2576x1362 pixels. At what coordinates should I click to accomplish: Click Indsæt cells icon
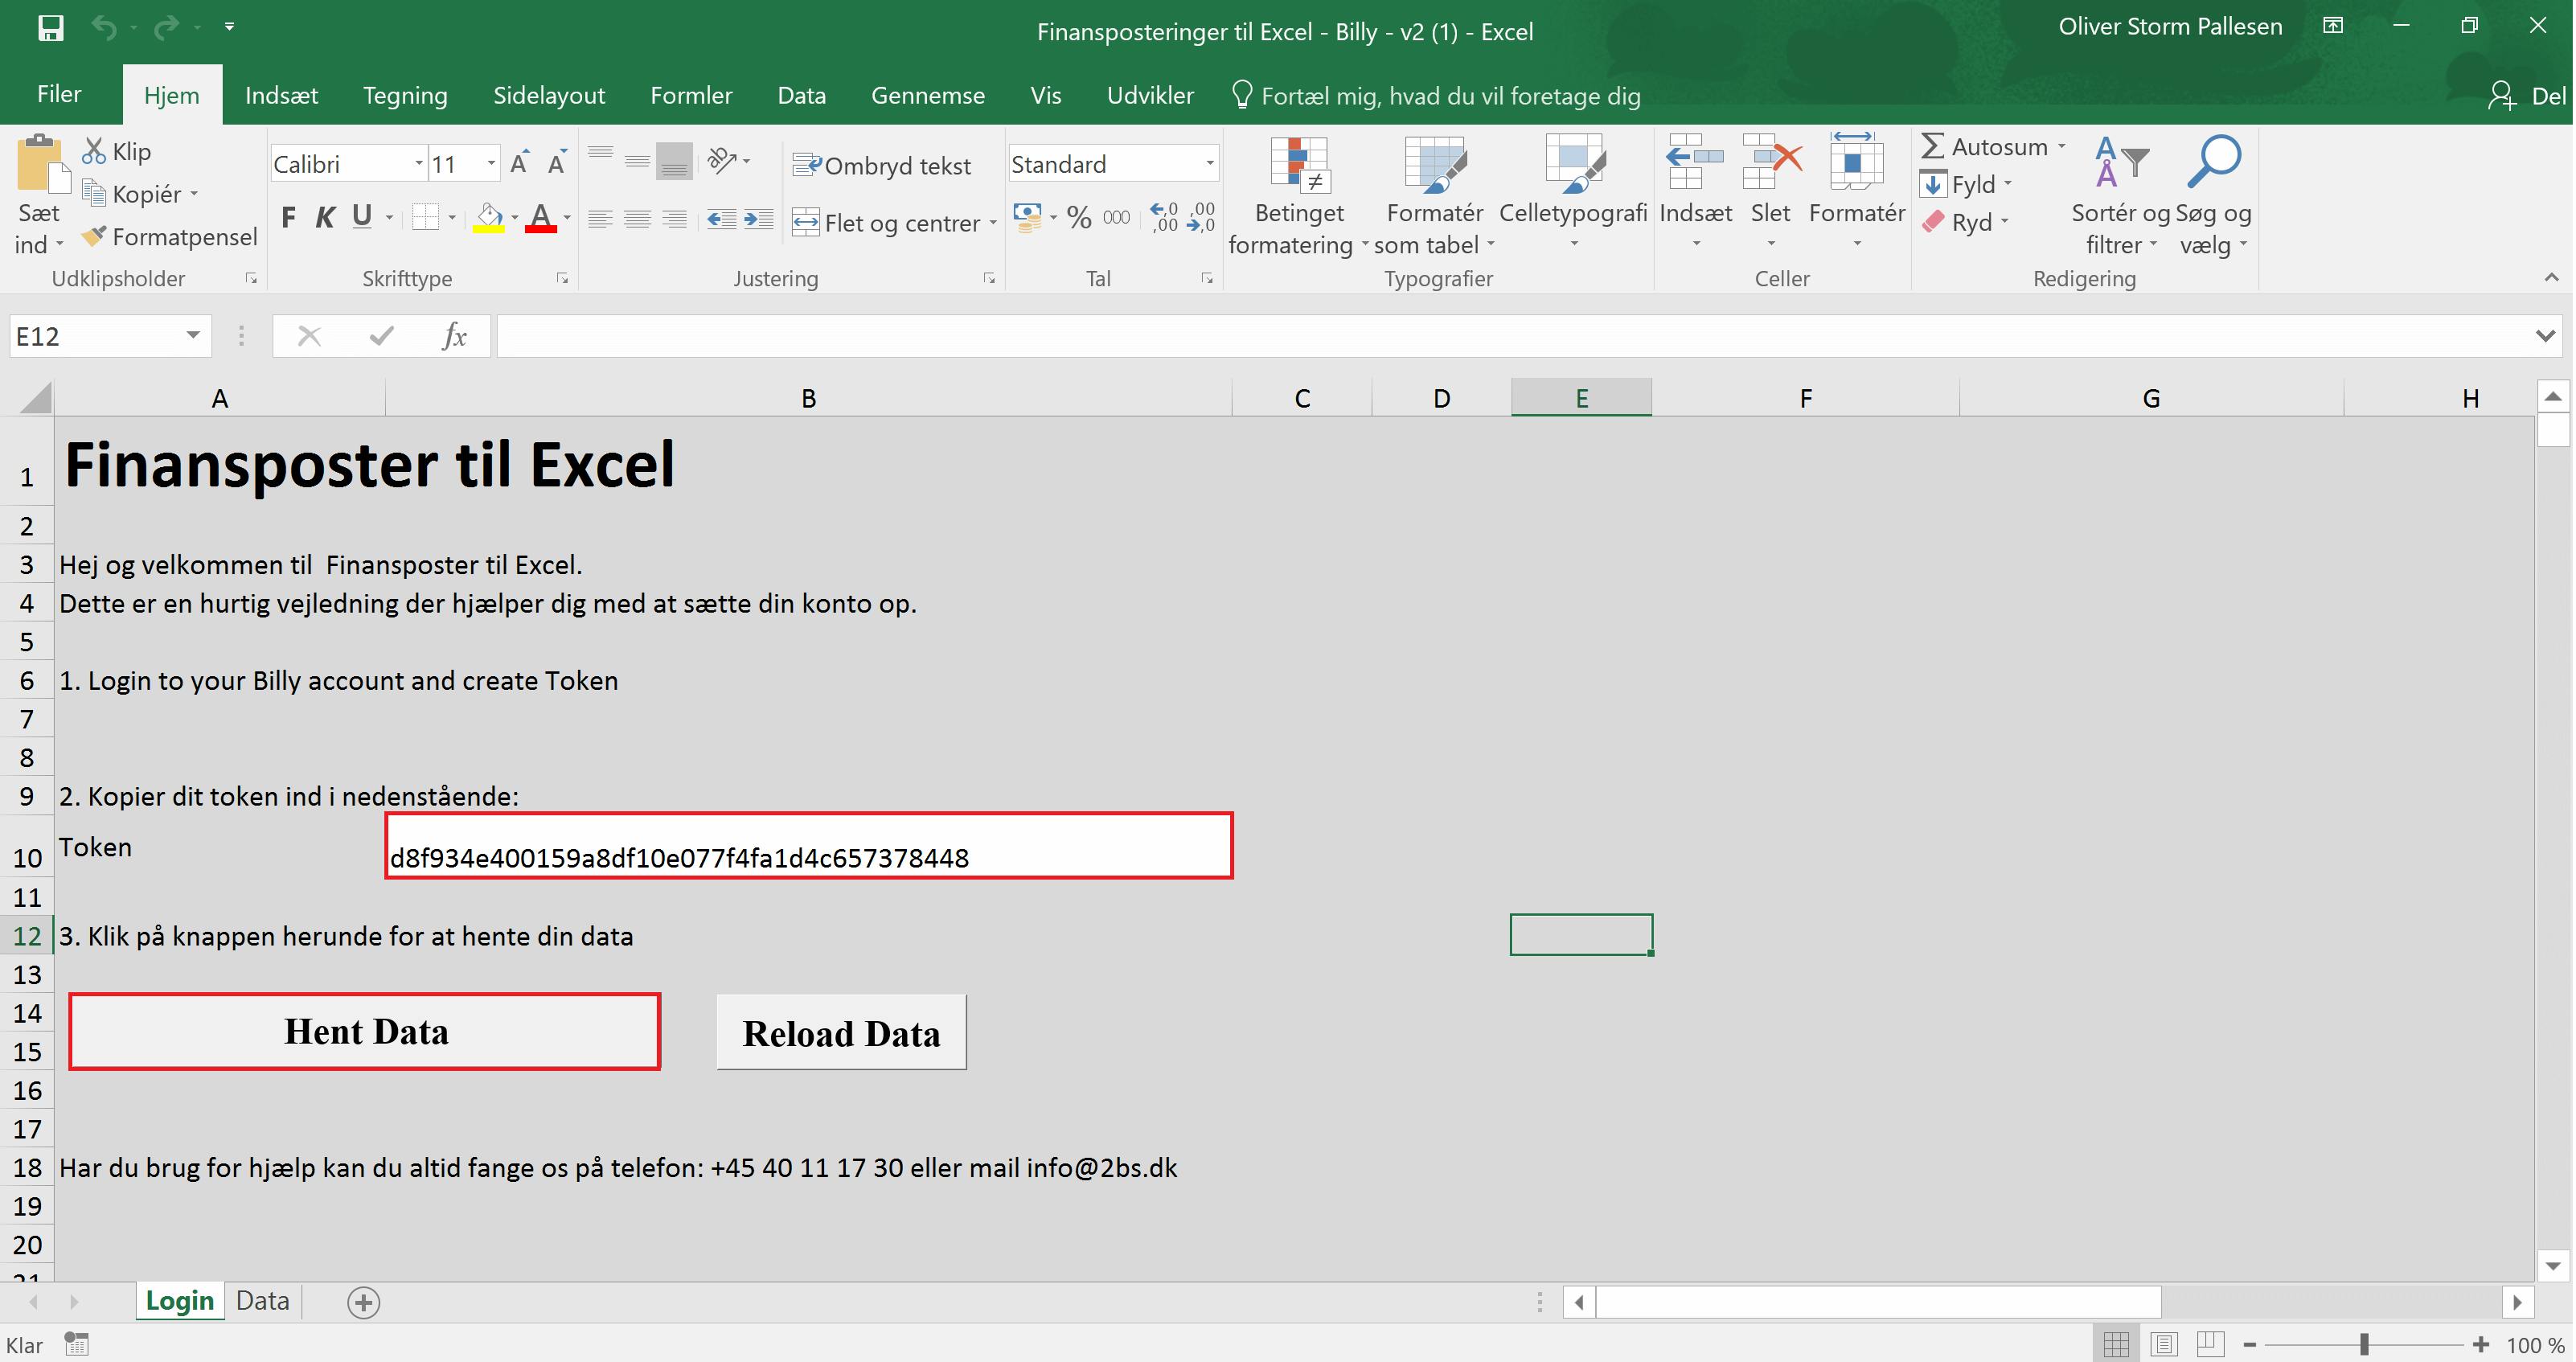(x=1695, y=163)
